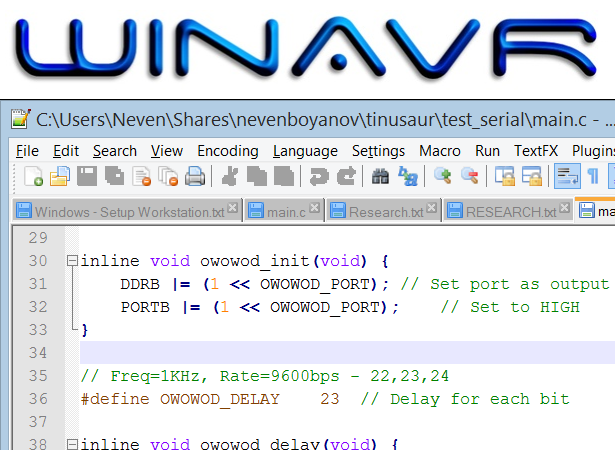Open Replace dialog from the toolbar
This screenshot has height=450, width=615.
408,176
